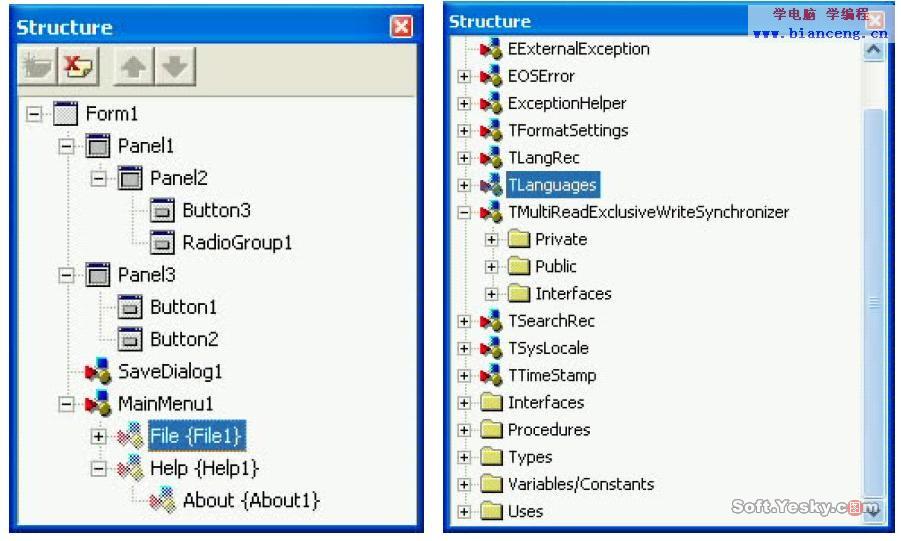The height and width of the screenshot is (541, 901).
Task: Click the New Item toolbar button
Action: point(37,67)
